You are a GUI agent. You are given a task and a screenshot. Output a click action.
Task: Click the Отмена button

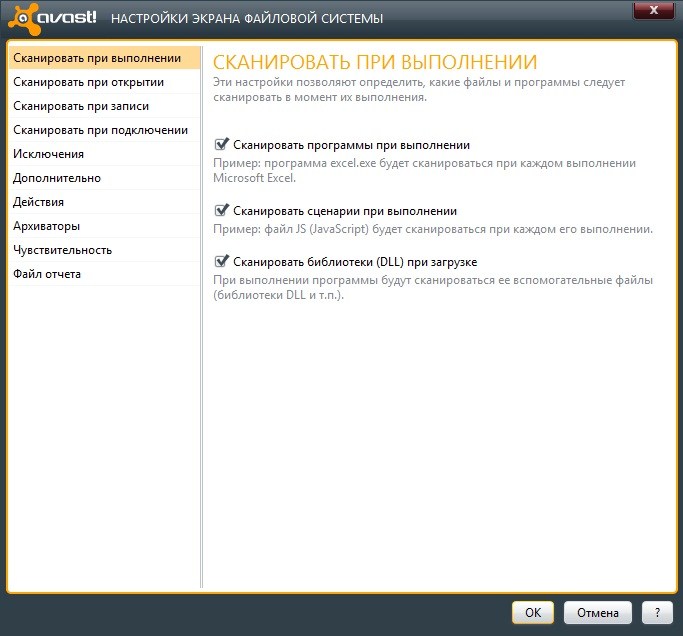click(x=598, y=612)
